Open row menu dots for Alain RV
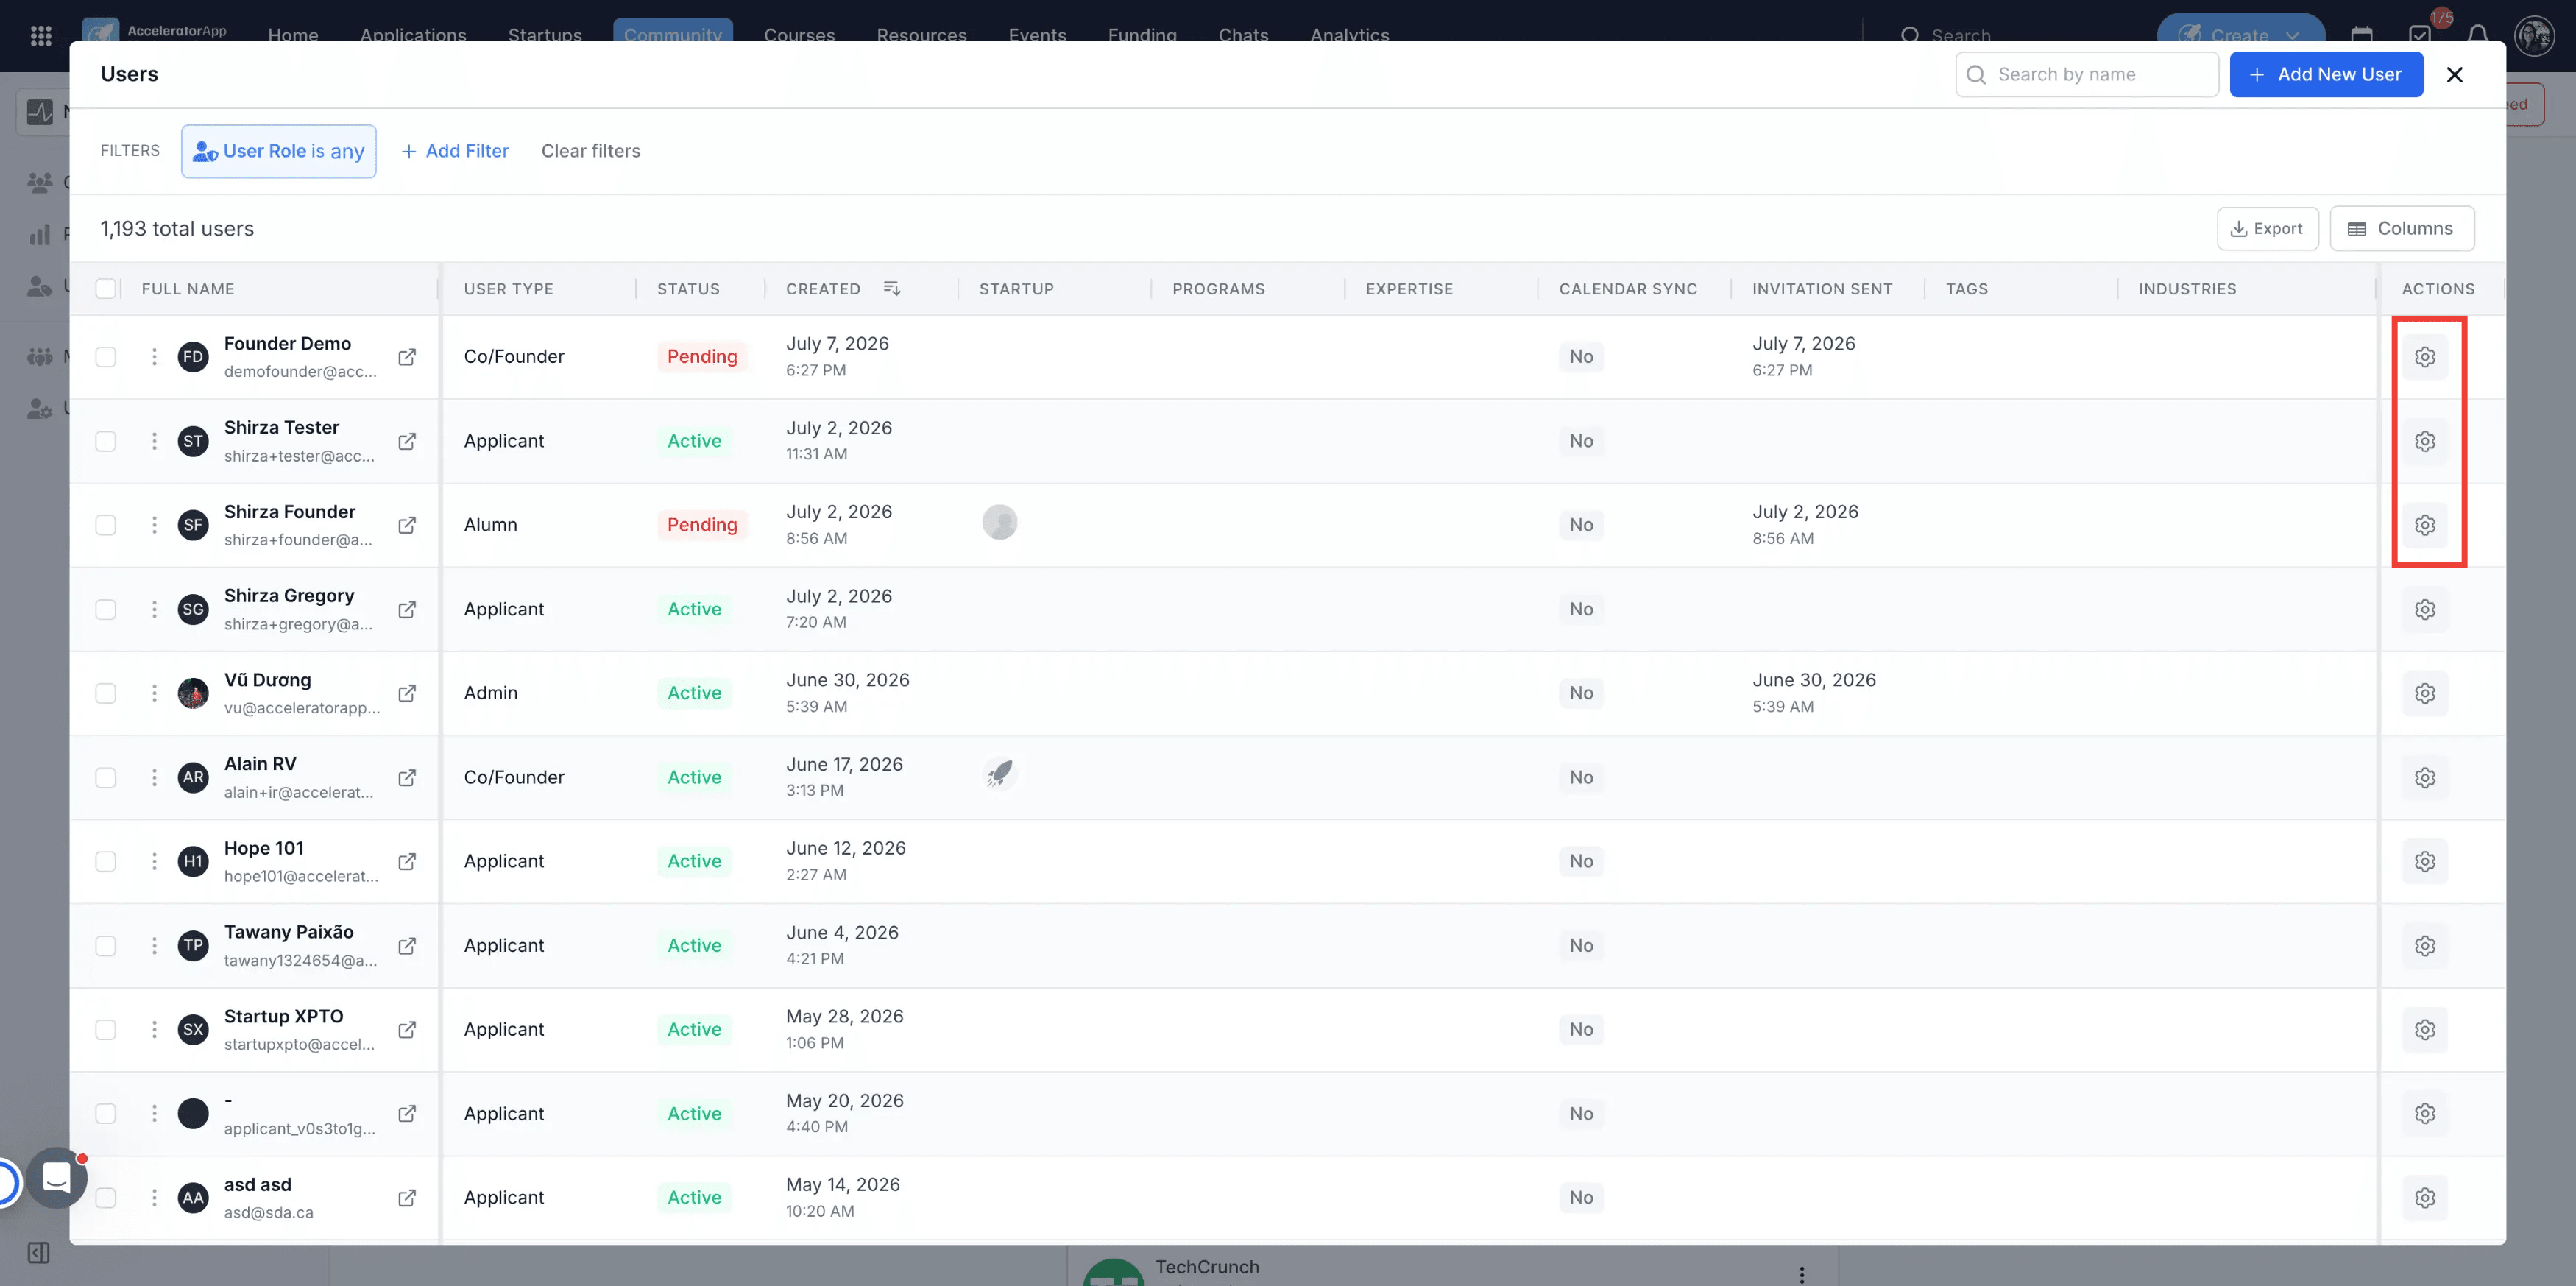Screen dimensions: 2576x1286 pyautogui.click(x=154, y=777)
